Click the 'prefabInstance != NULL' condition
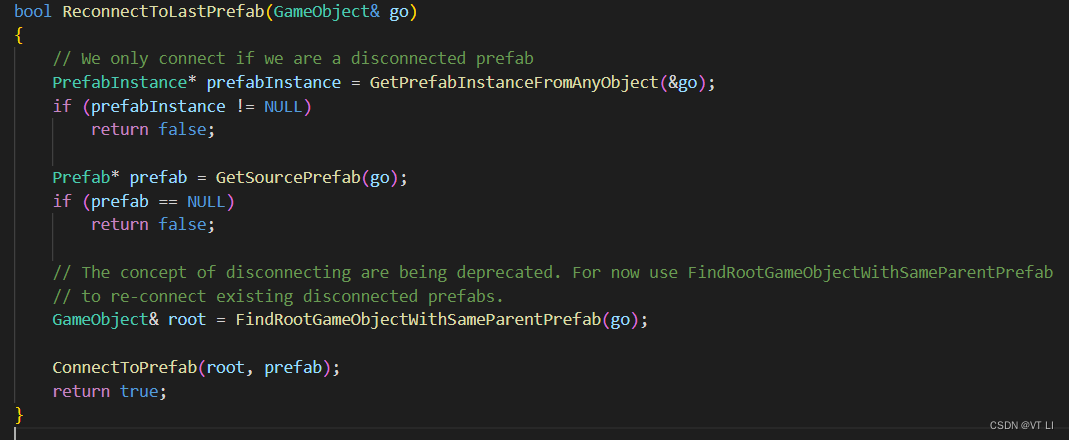Image resolution: width=1069 pixels, height=440 pixels. click(x=196, y=107)
